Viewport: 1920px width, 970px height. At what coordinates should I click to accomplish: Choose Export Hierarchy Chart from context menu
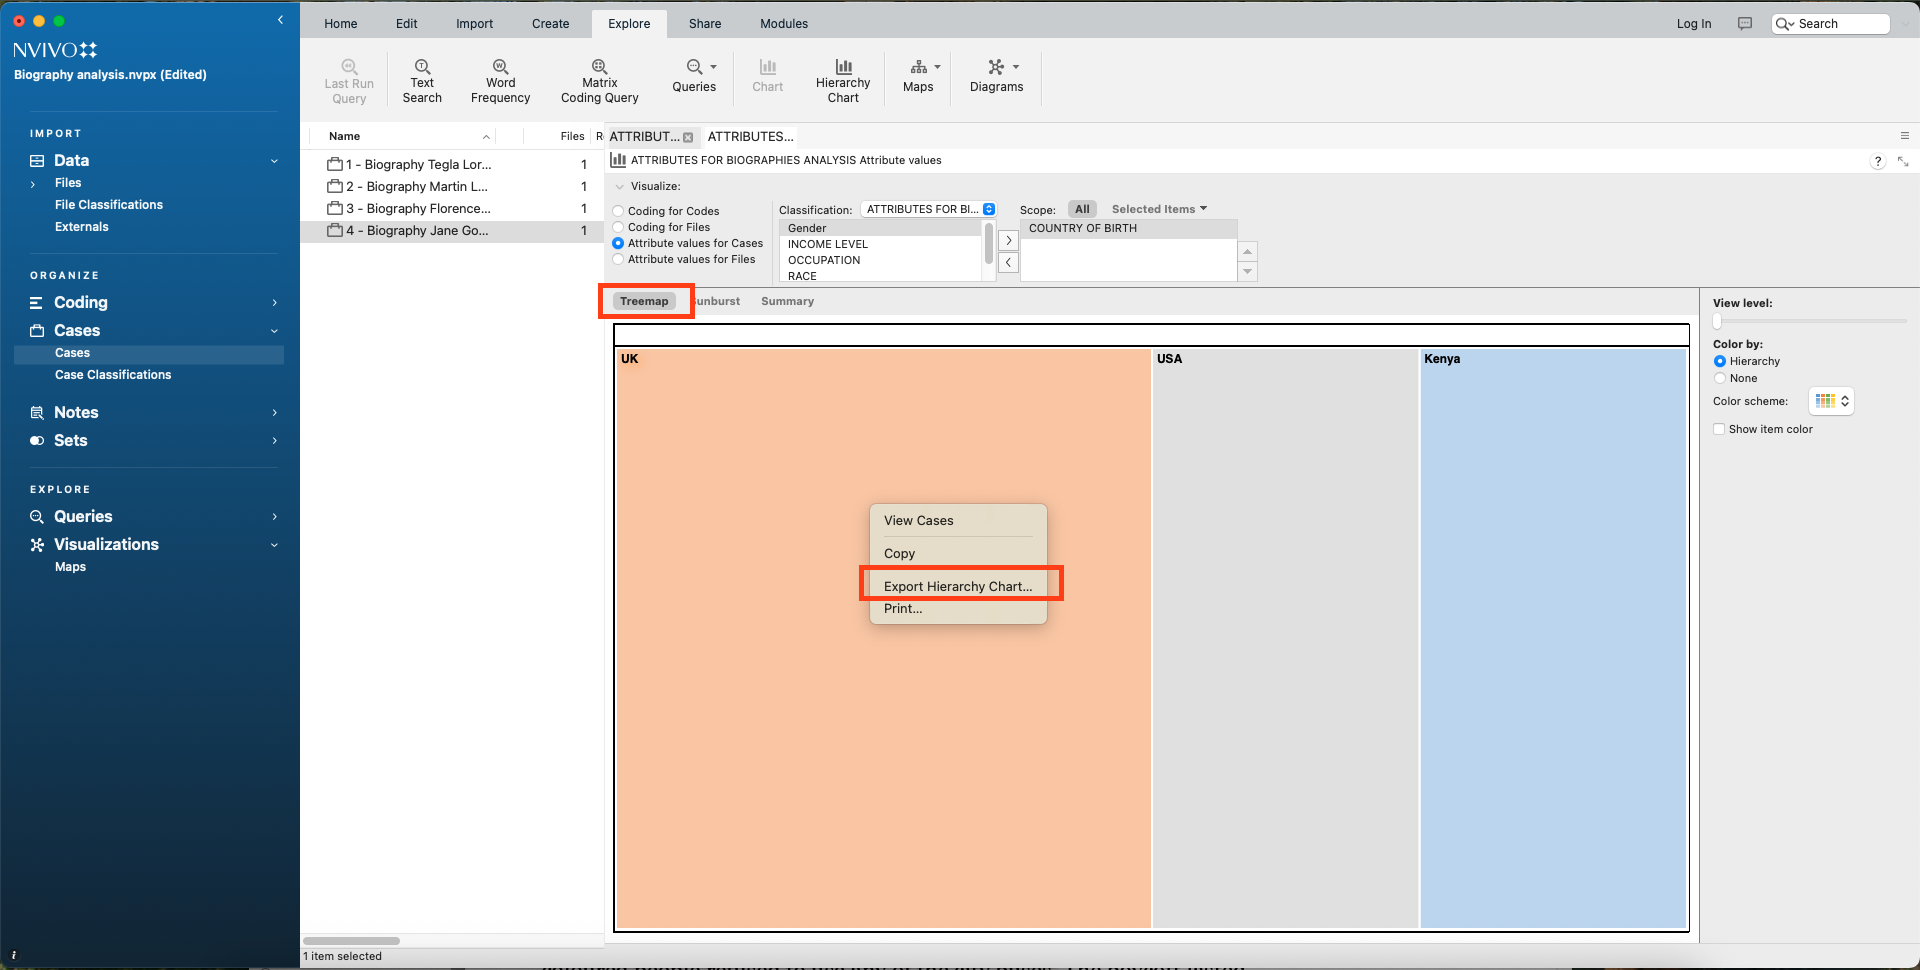coord(957,586)
